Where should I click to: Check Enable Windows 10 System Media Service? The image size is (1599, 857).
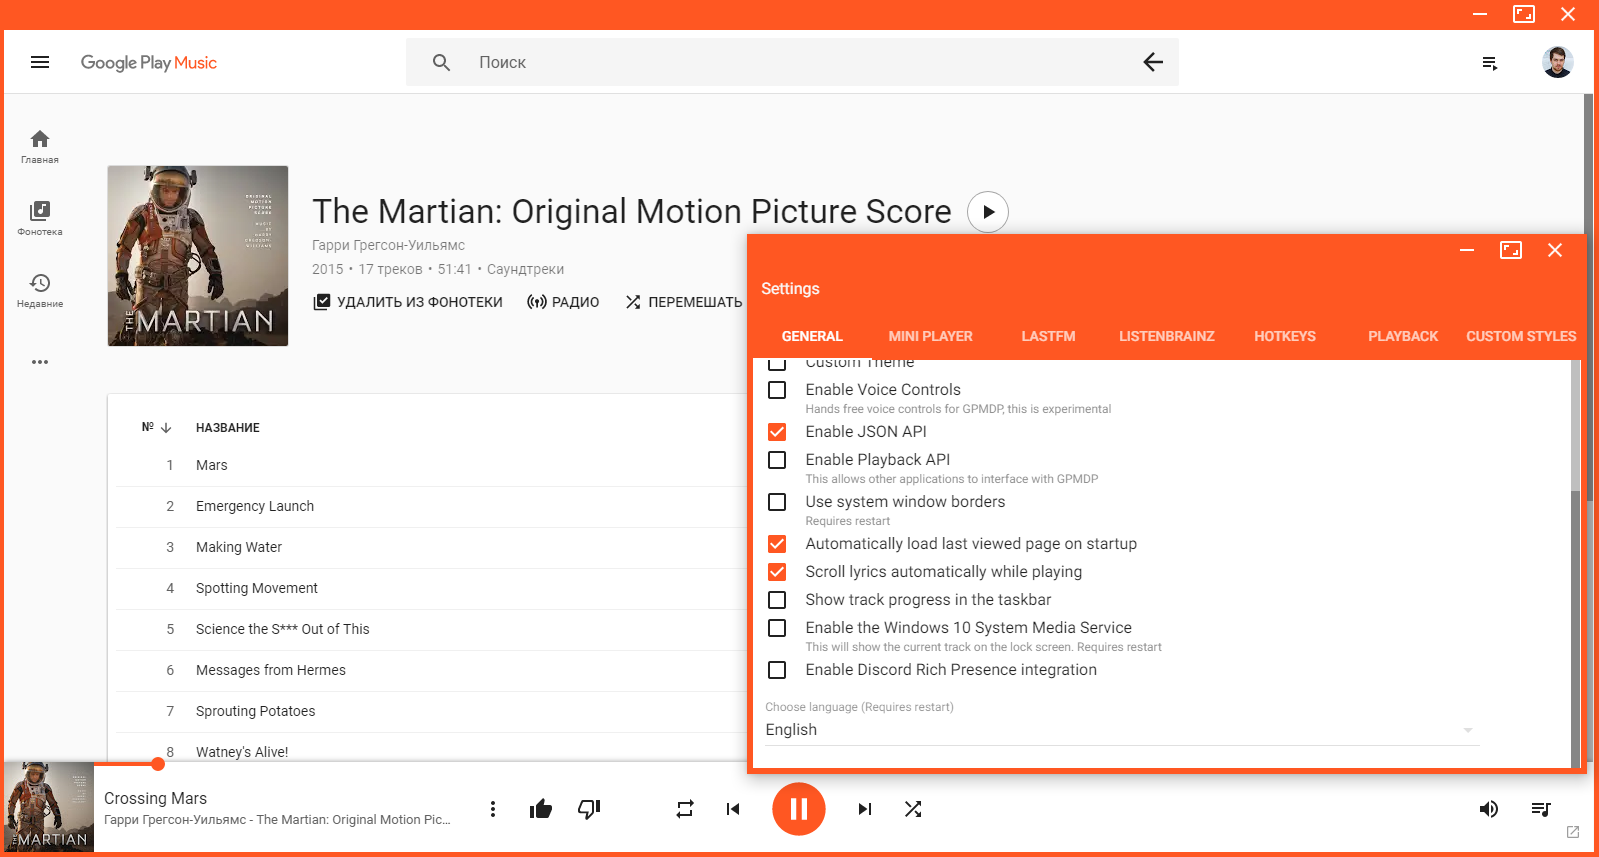coord(777,628)
